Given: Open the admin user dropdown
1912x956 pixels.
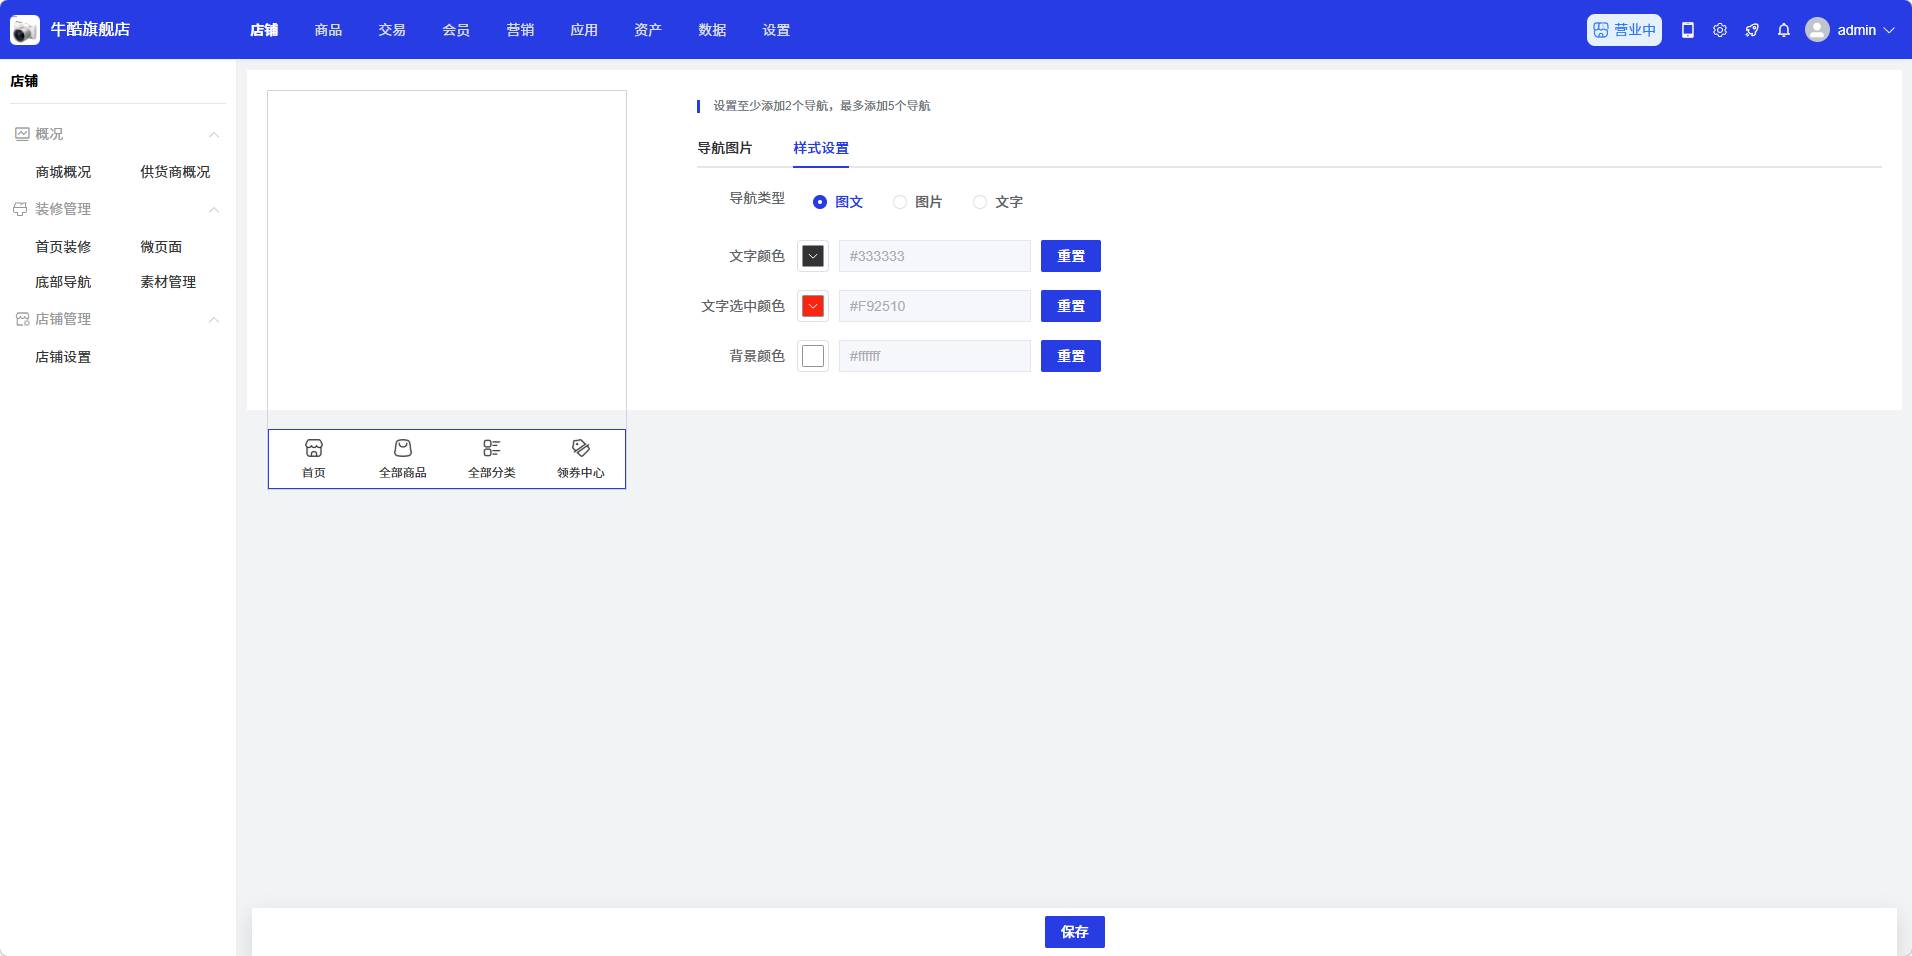Looking at the screenshot, I should (x=1851, y=30).
